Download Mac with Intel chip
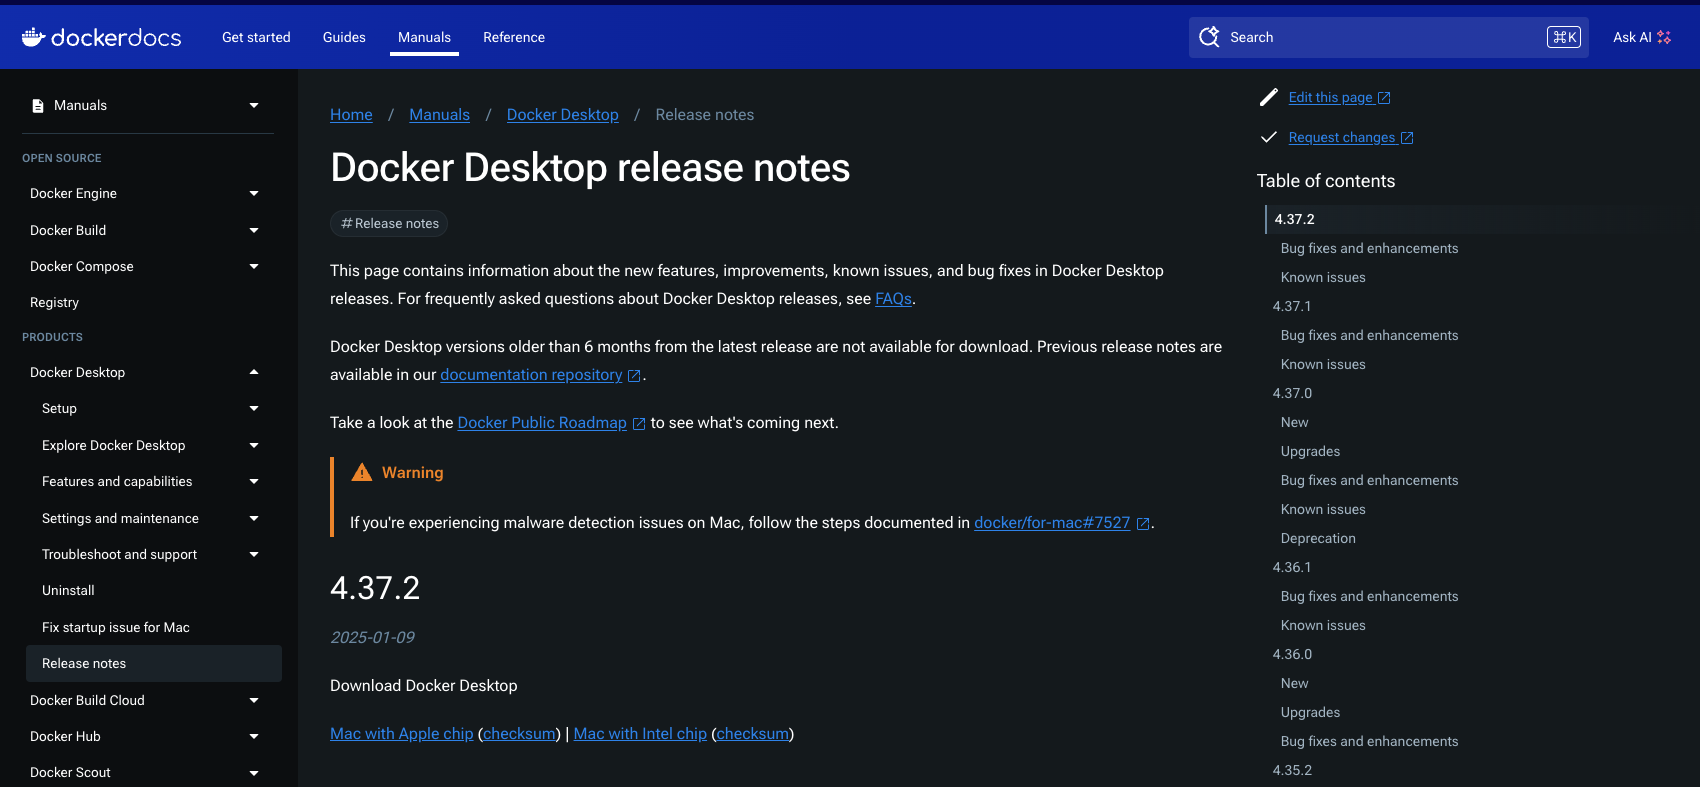1700x787 pixels. click(x=640, y=734)
